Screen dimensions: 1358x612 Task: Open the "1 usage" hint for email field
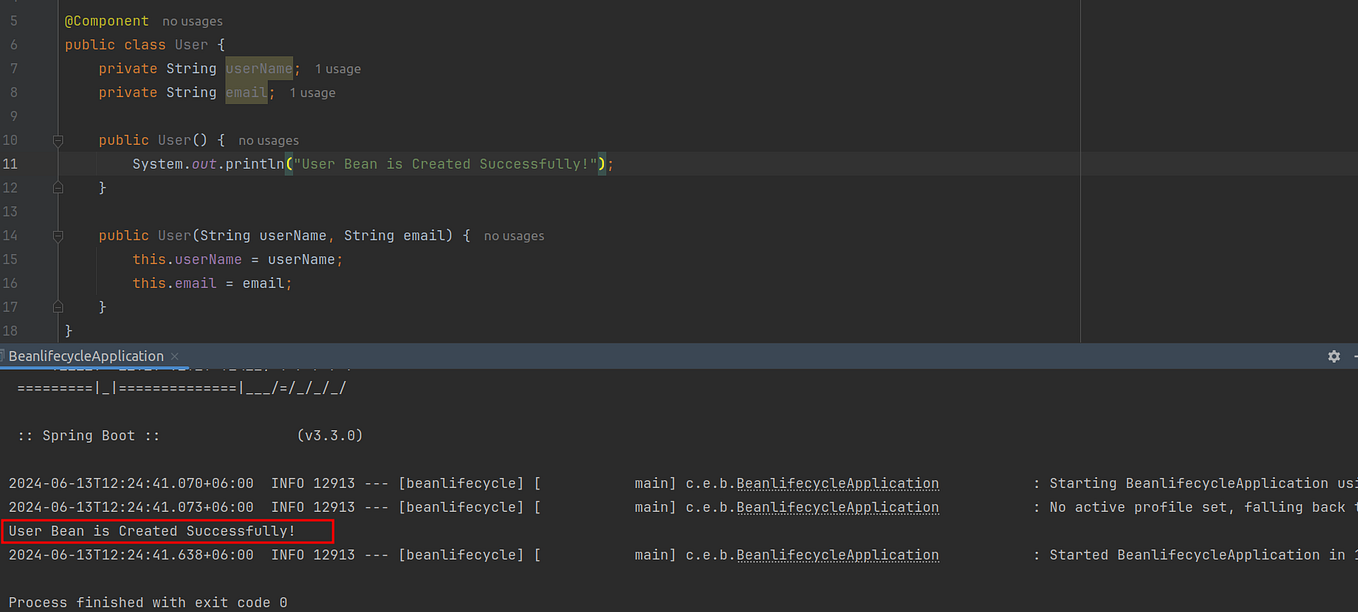pyautogui.click(x=312, y=92)
